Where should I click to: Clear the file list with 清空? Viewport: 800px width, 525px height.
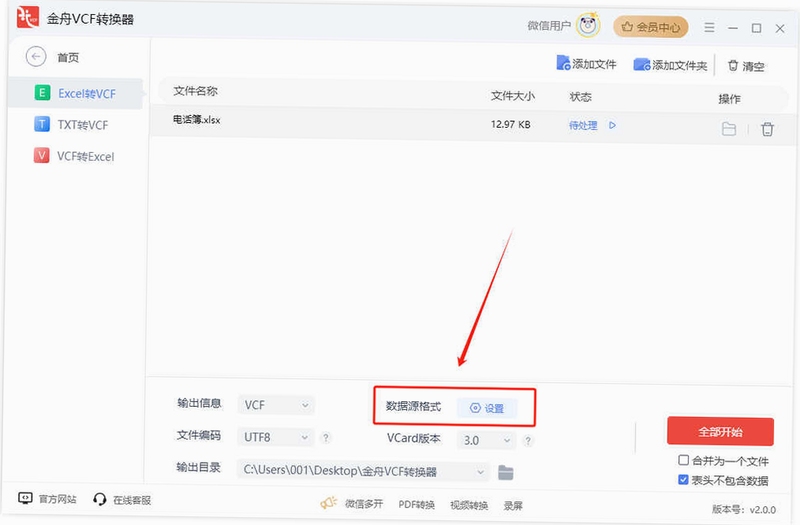tap(746, 66)
